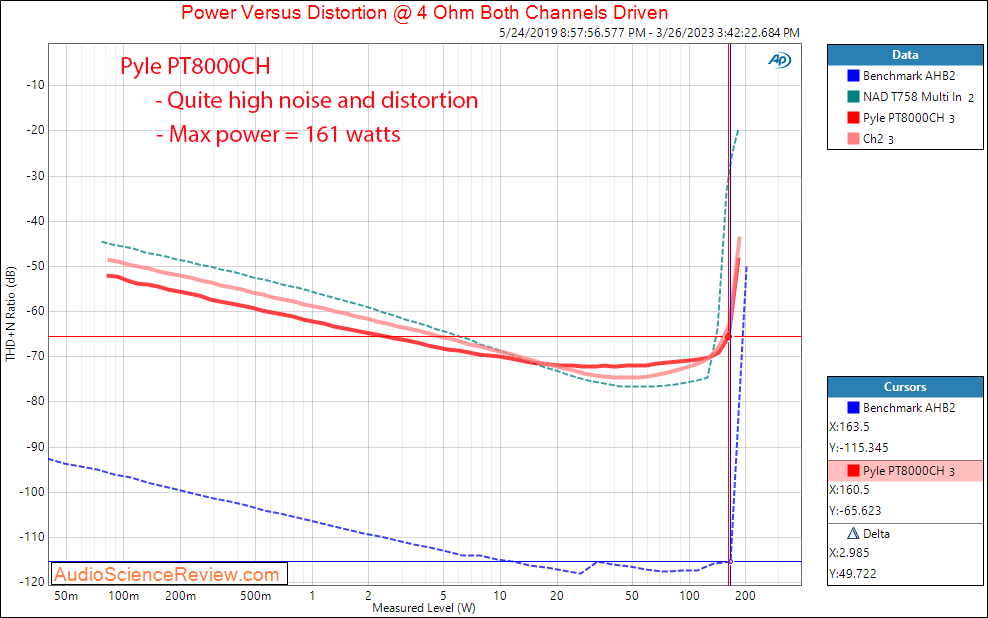Click the cursor value X:160.5
Screen dimensions: 988x618
849,489
